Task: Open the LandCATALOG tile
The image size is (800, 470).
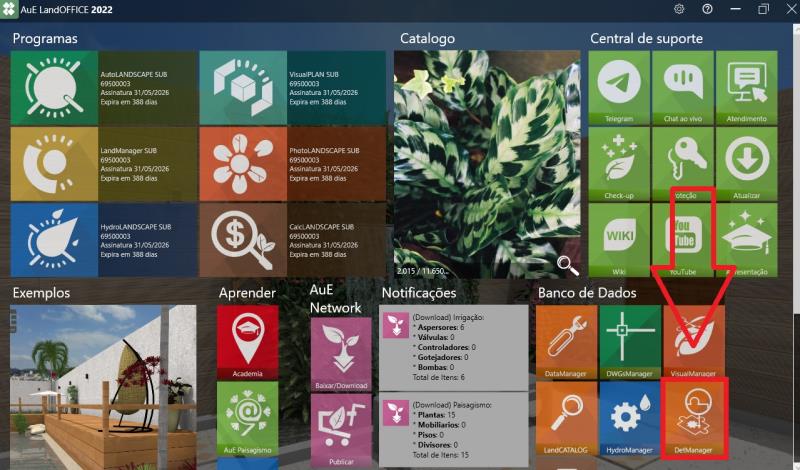Action: tap(566, 418)
